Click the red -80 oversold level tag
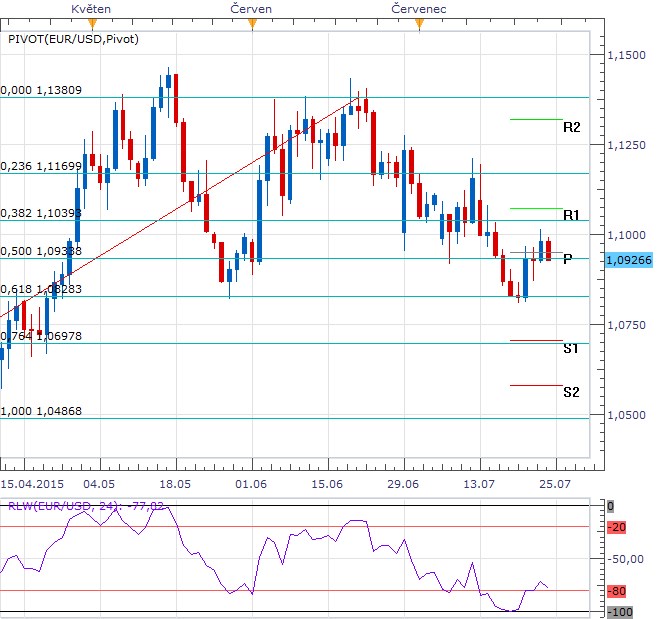The width and height of the screenshot is (662, 619). coord(619,591)
